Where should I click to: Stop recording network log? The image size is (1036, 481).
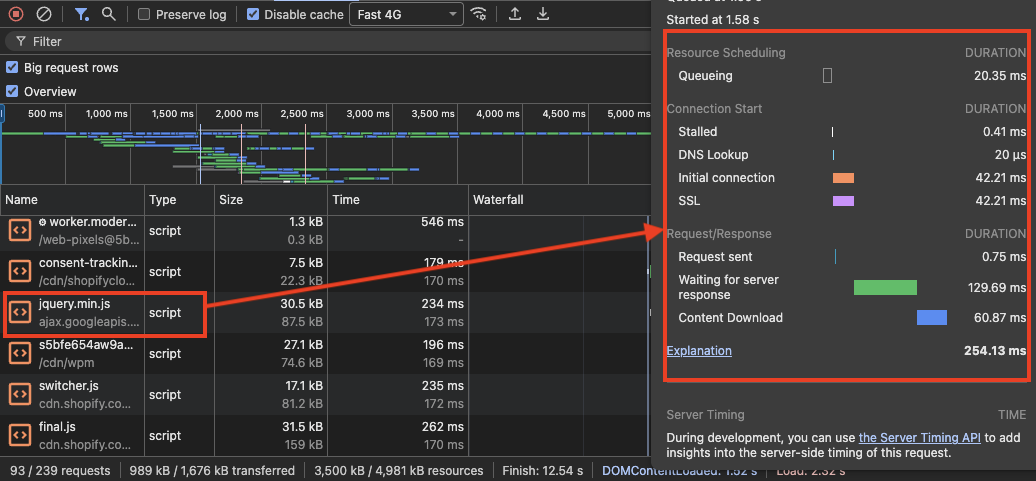[x=16, y=15]
